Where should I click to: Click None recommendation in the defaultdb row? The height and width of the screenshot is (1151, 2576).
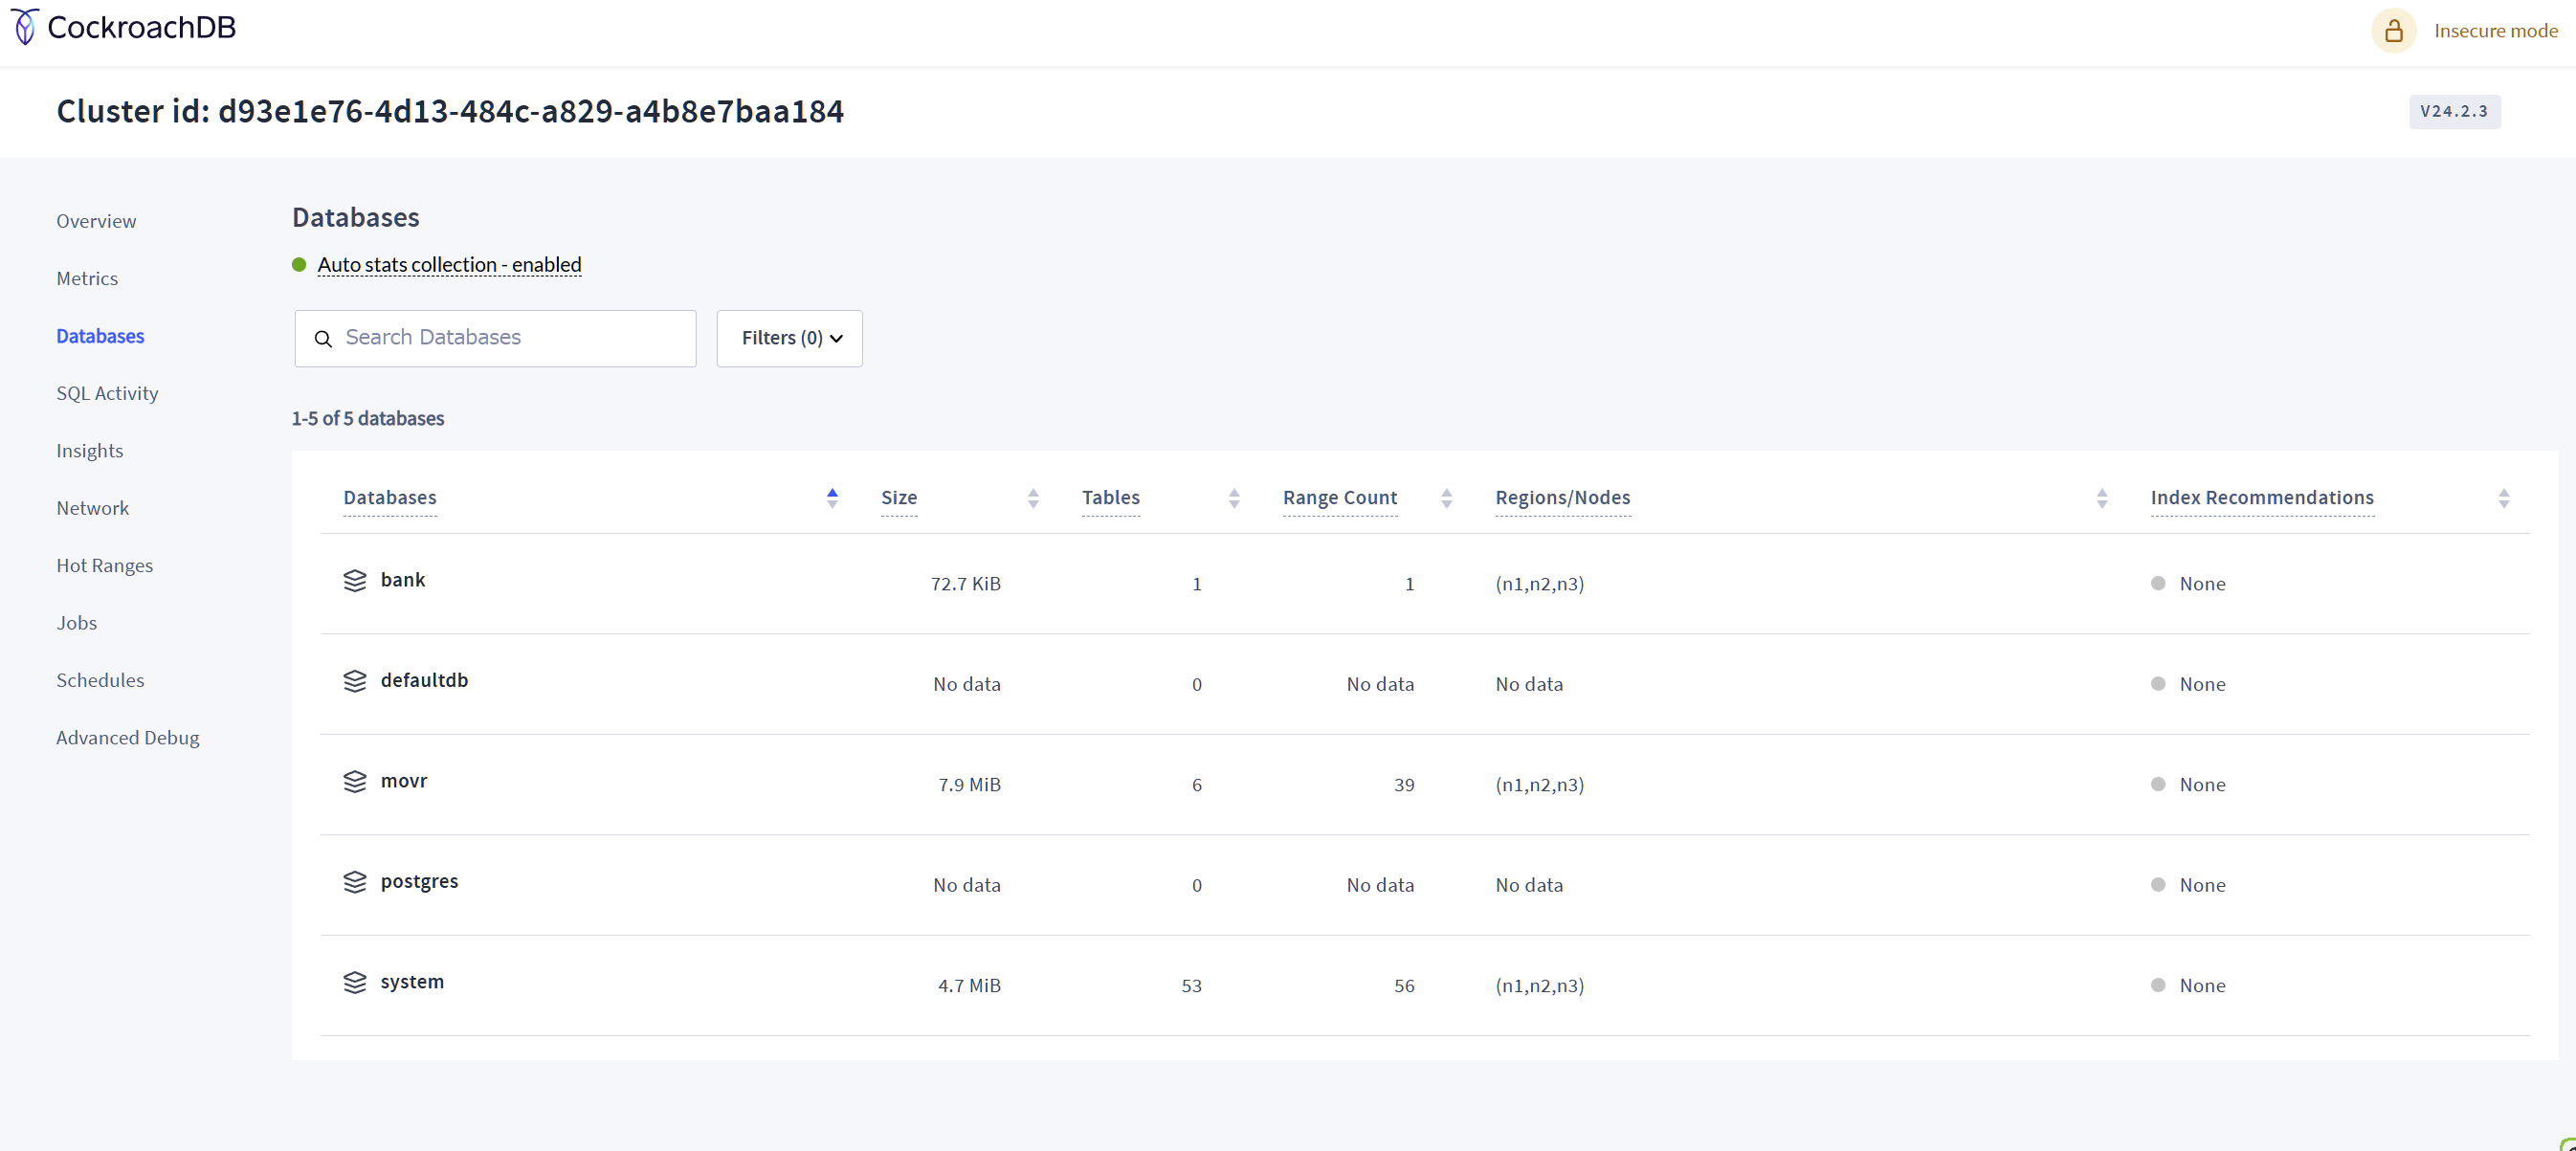[2202, 685]
